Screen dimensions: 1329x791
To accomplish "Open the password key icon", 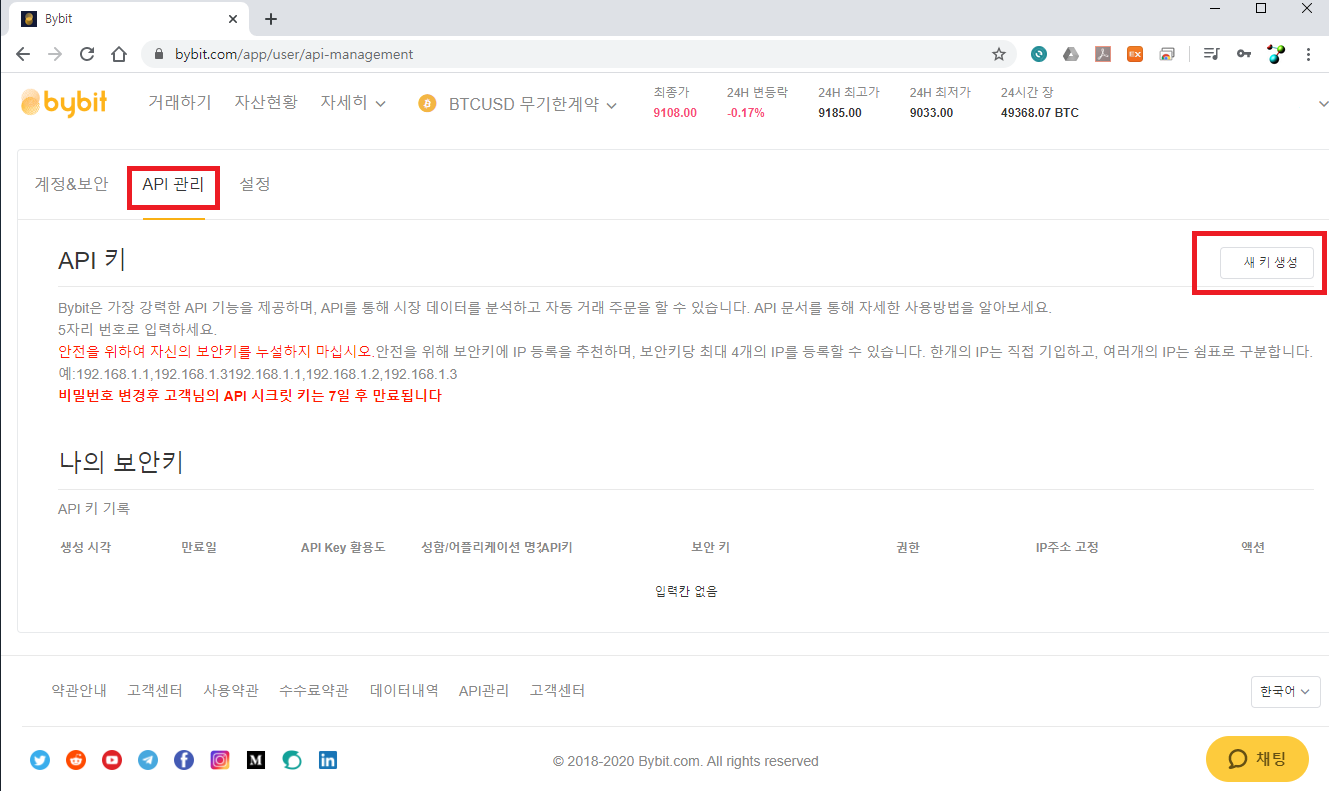I will [x=1243, y=54].
